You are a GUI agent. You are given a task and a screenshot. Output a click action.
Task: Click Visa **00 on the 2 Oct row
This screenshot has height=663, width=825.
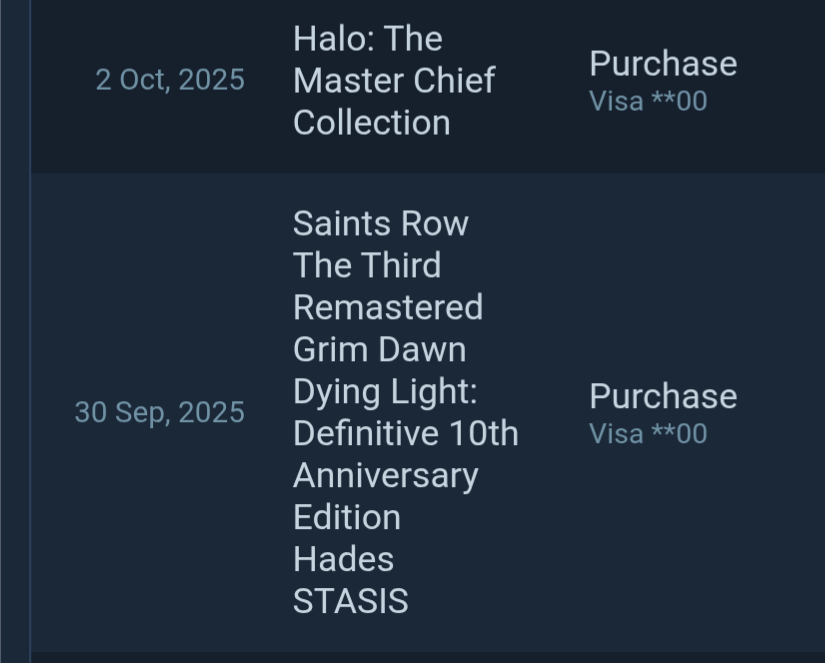point(648,101)
